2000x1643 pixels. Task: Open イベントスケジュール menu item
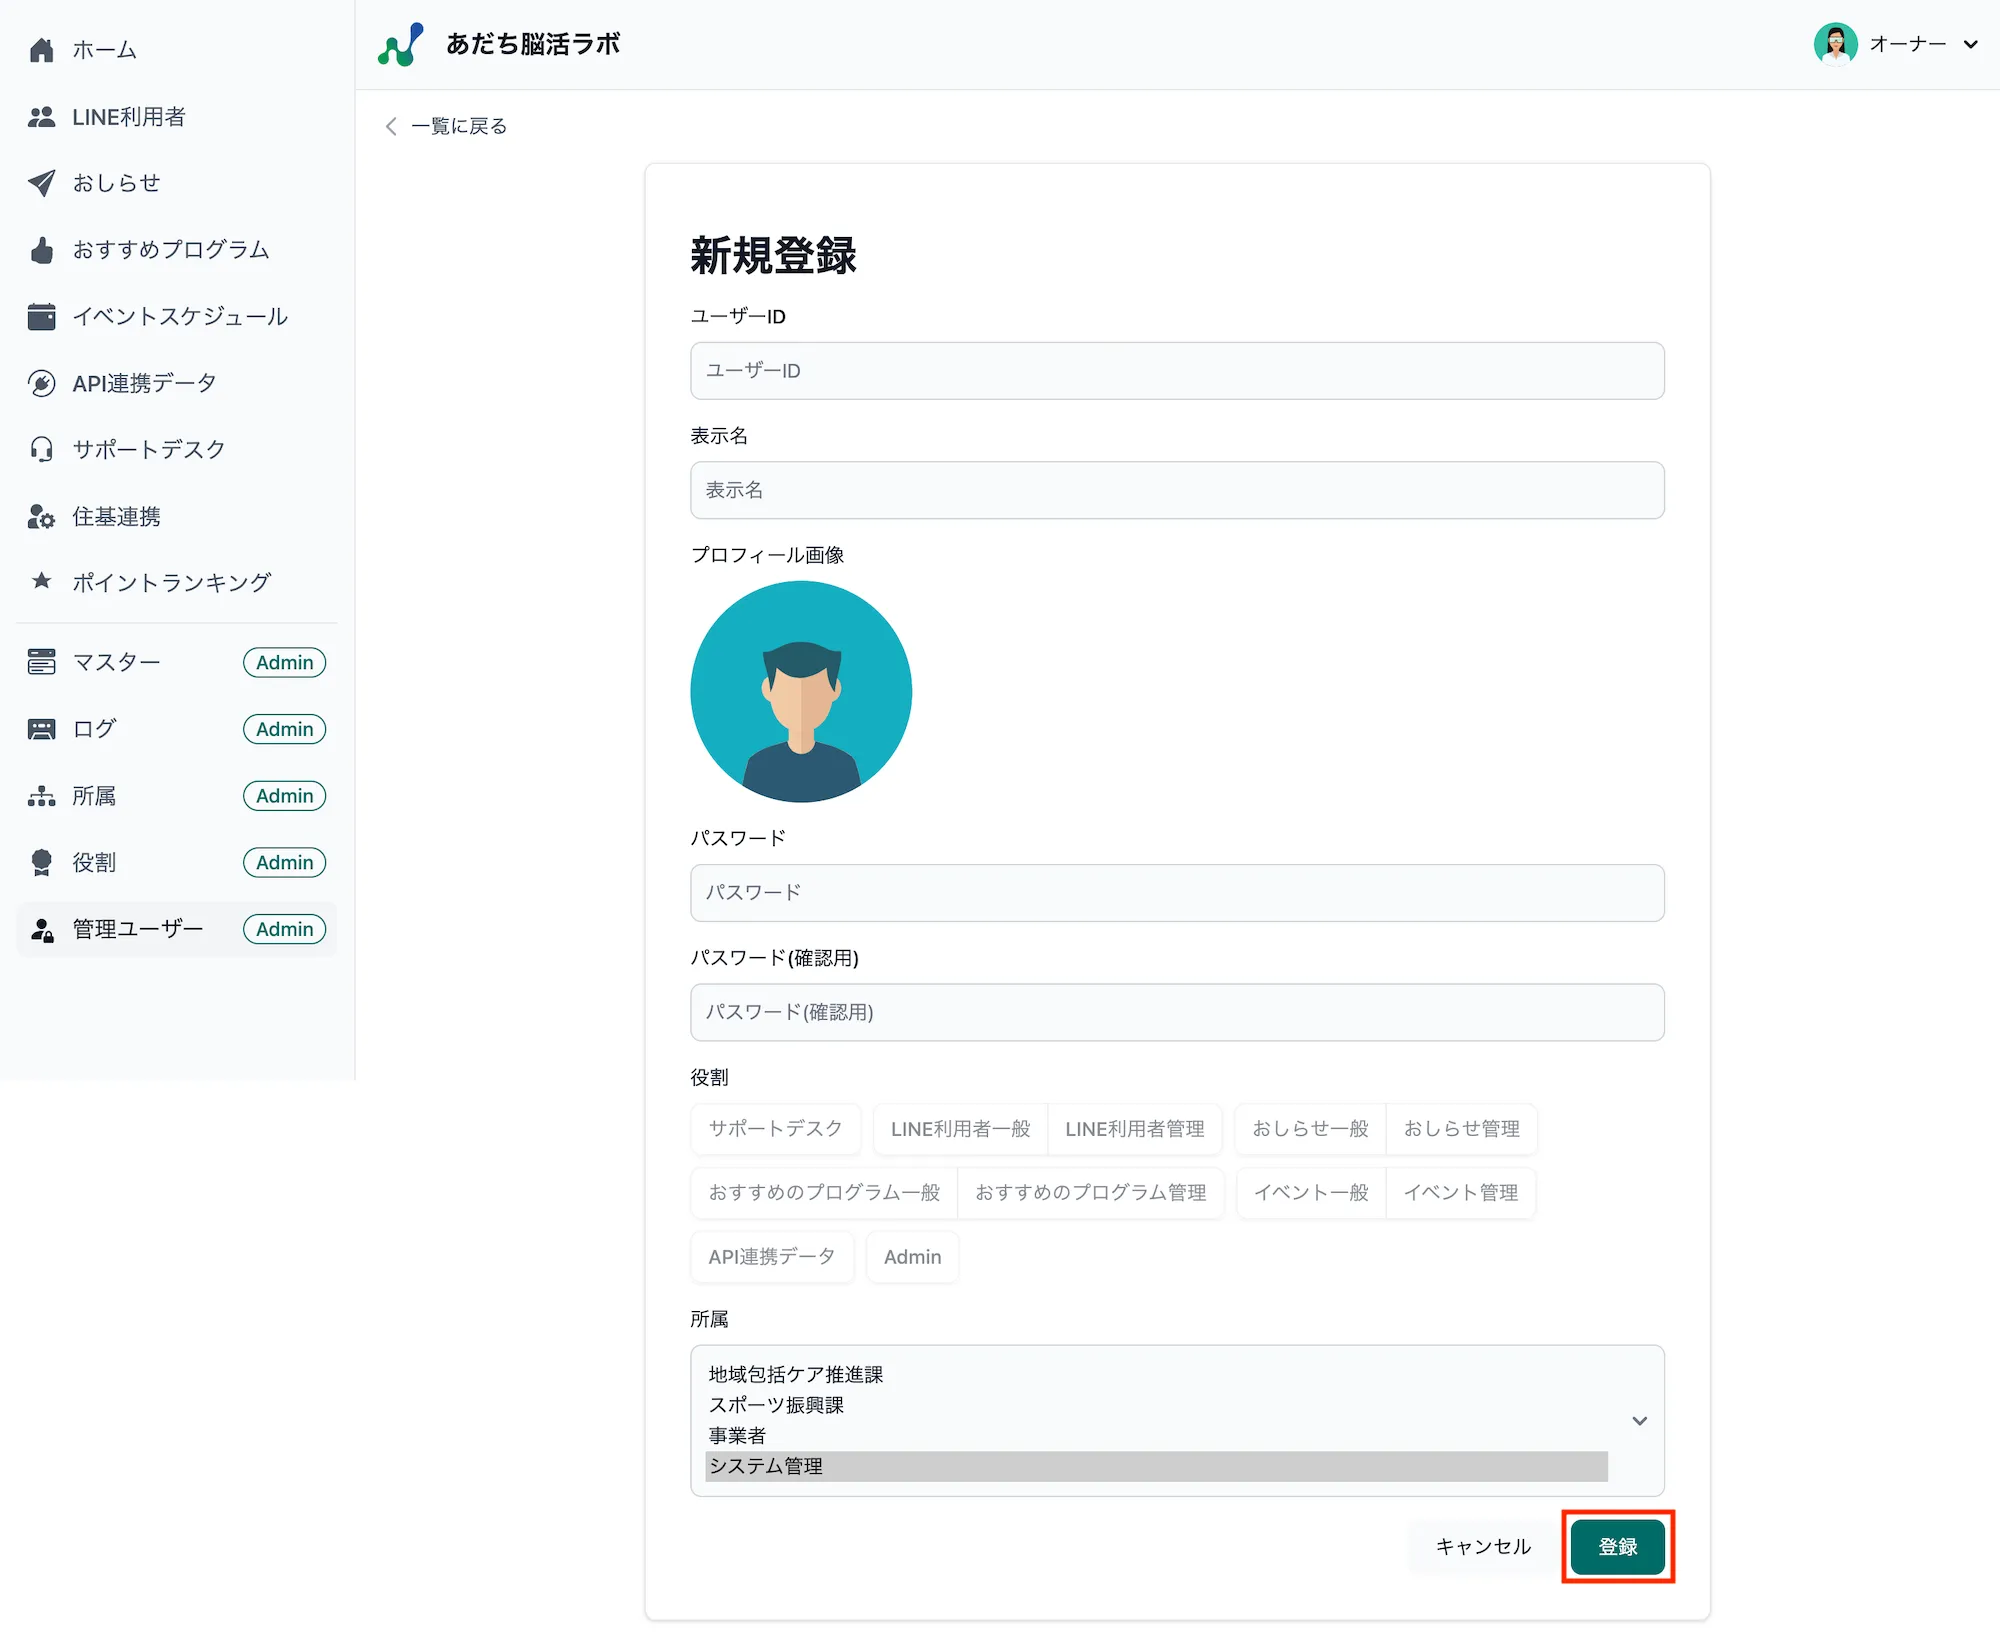(x=177, y=316)
